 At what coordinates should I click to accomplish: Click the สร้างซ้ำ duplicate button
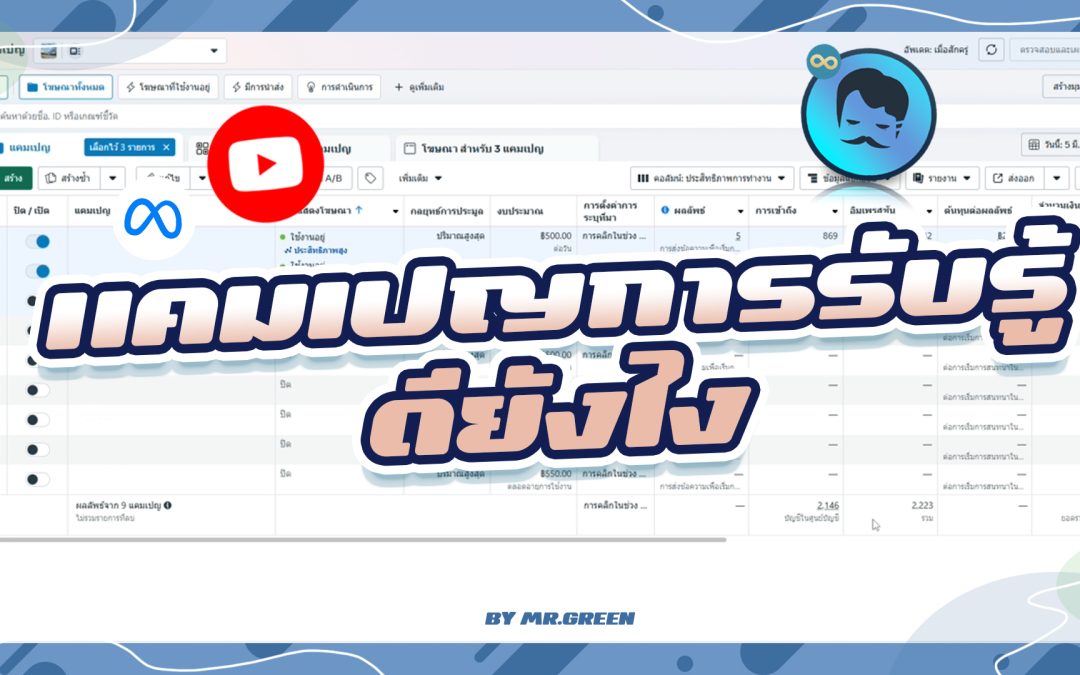70,178
